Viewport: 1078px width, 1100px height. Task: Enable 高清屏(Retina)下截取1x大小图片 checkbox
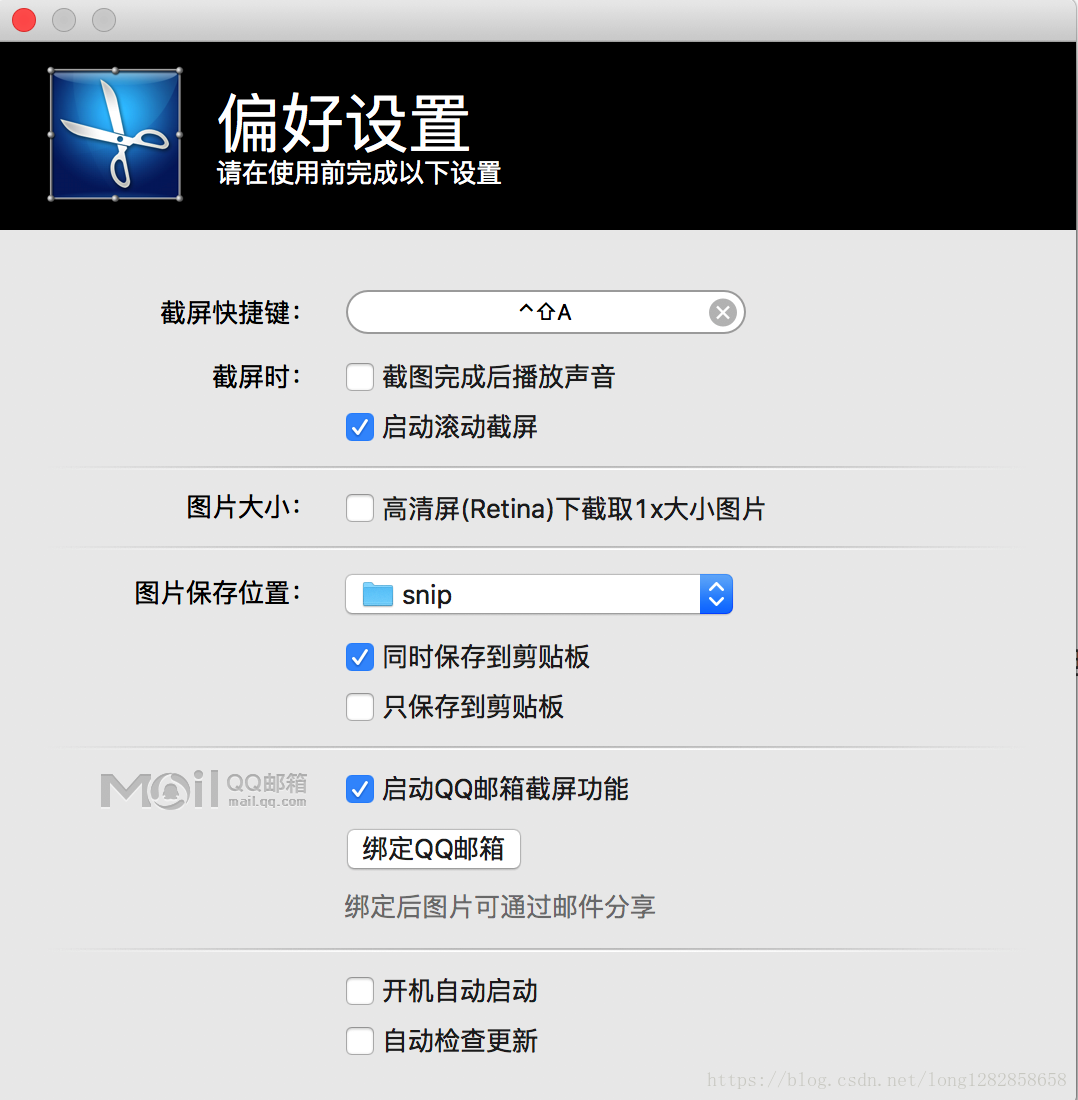[x=360, y=509]
